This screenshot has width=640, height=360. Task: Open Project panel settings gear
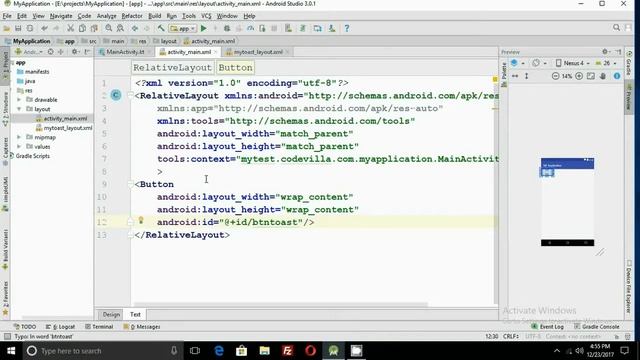[x=75, y=52]
